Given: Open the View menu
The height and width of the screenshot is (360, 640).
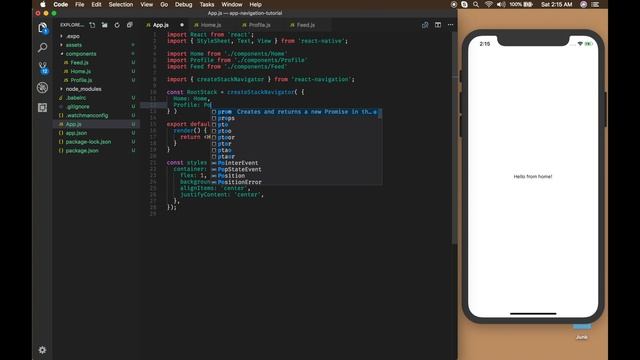Looking at the screenshot, I should (x=147, y=4).
